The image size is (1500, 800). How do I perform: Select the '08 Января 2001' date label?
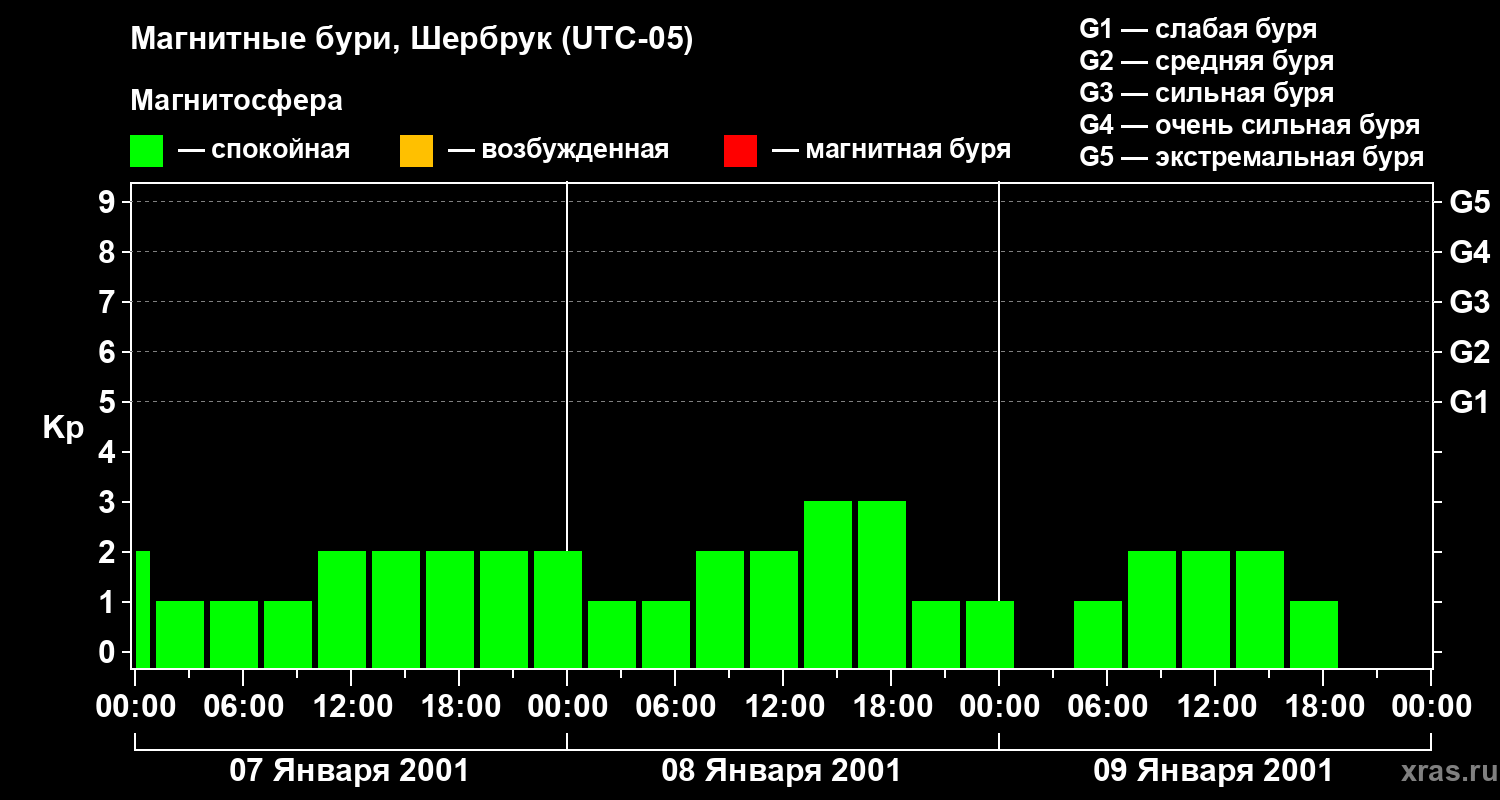click(781, 771)
